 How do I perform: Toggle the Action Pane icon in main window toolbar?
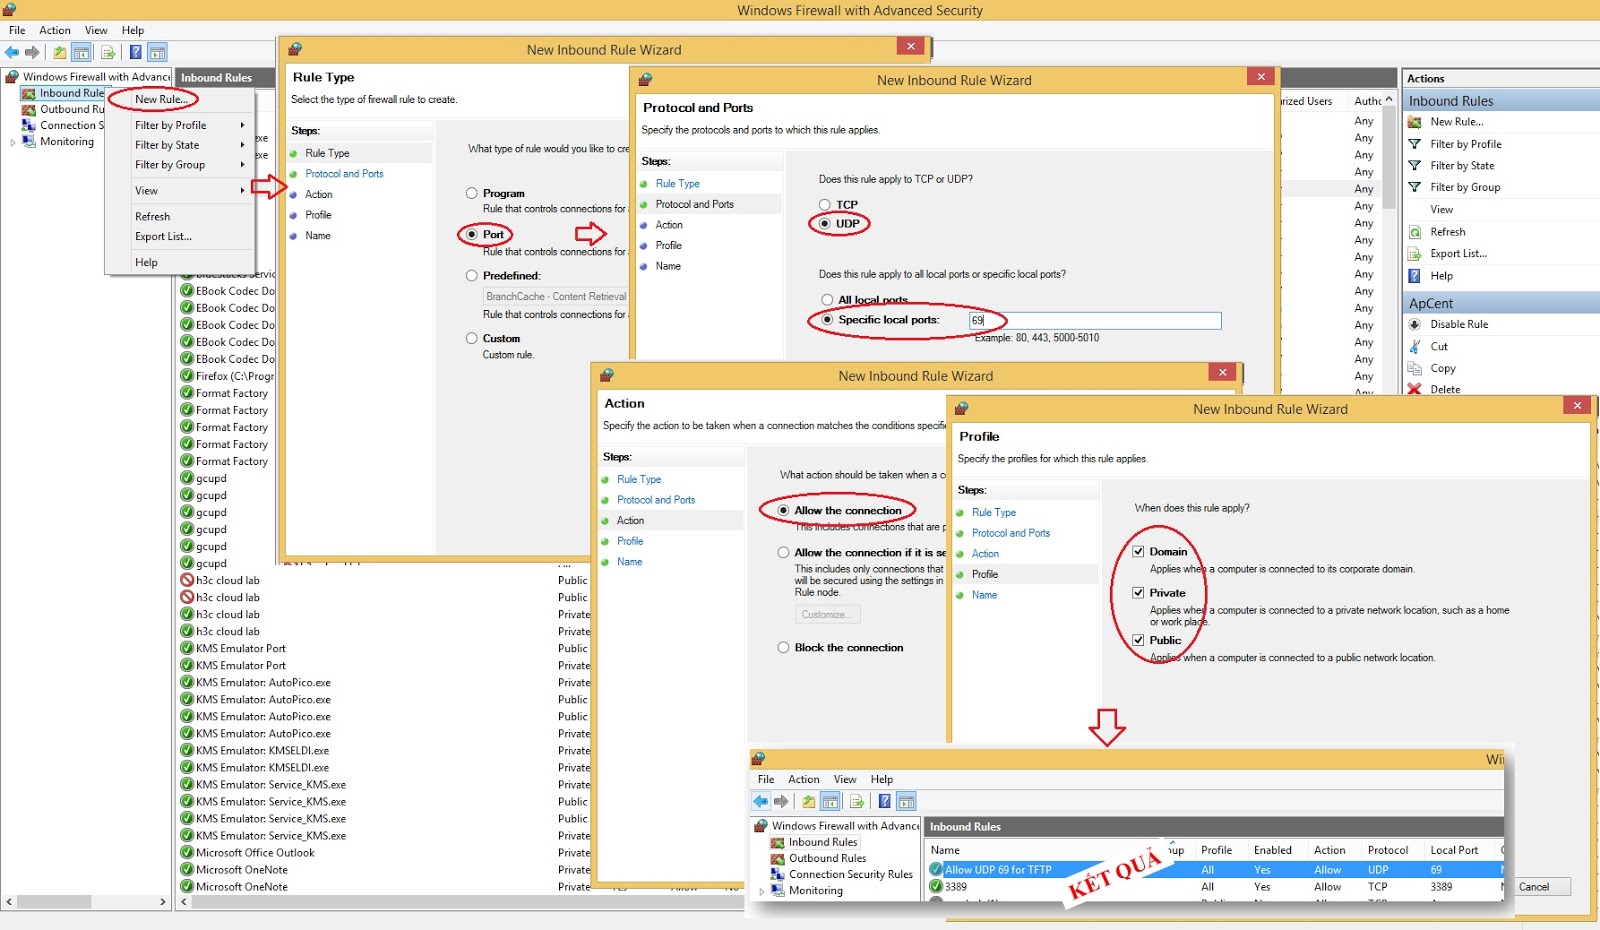tap(157, 52)
